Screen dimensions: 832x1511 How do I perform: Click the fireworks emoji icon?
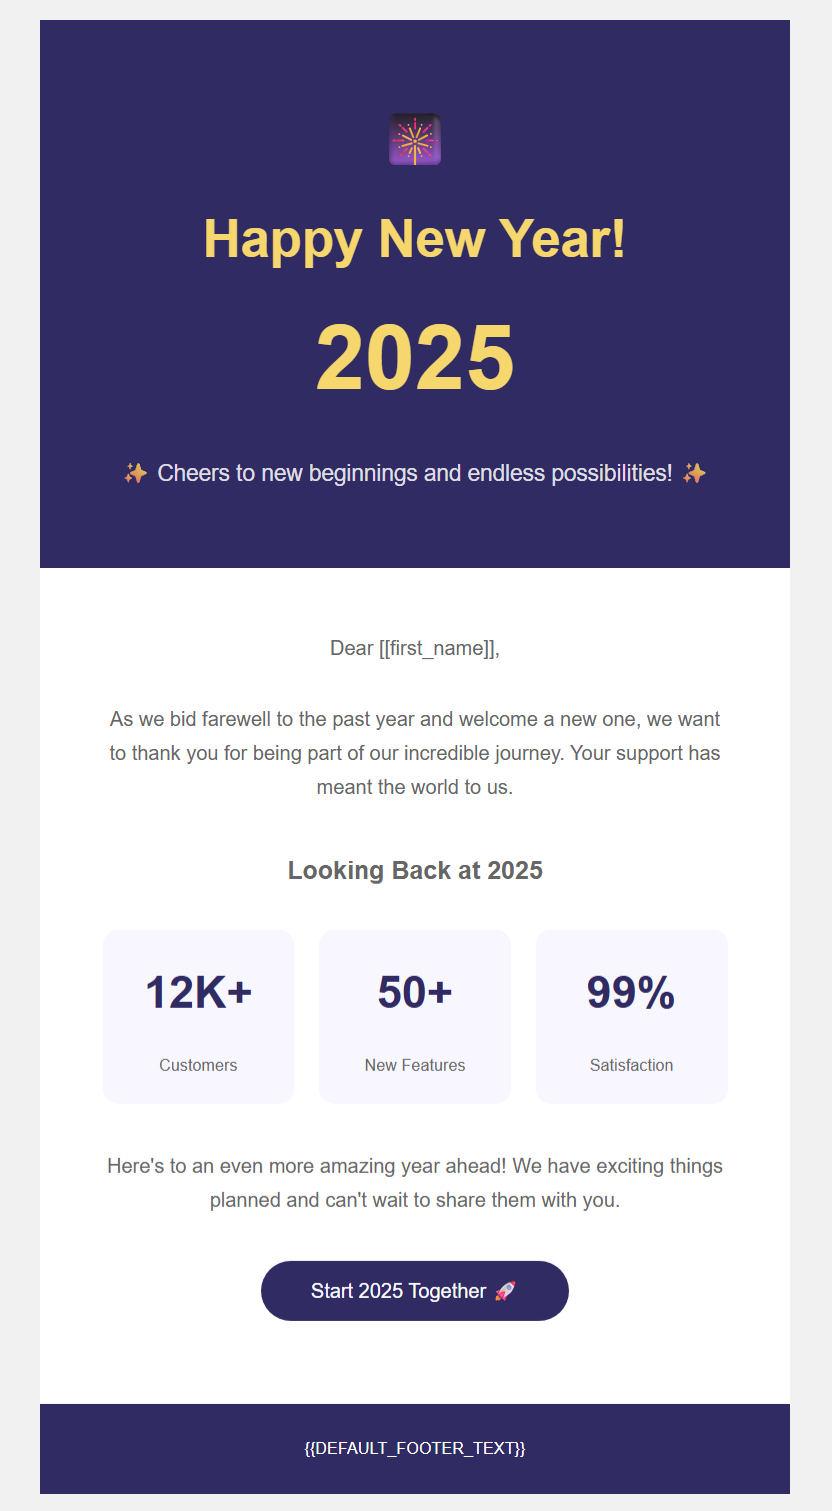click(415, 139)
